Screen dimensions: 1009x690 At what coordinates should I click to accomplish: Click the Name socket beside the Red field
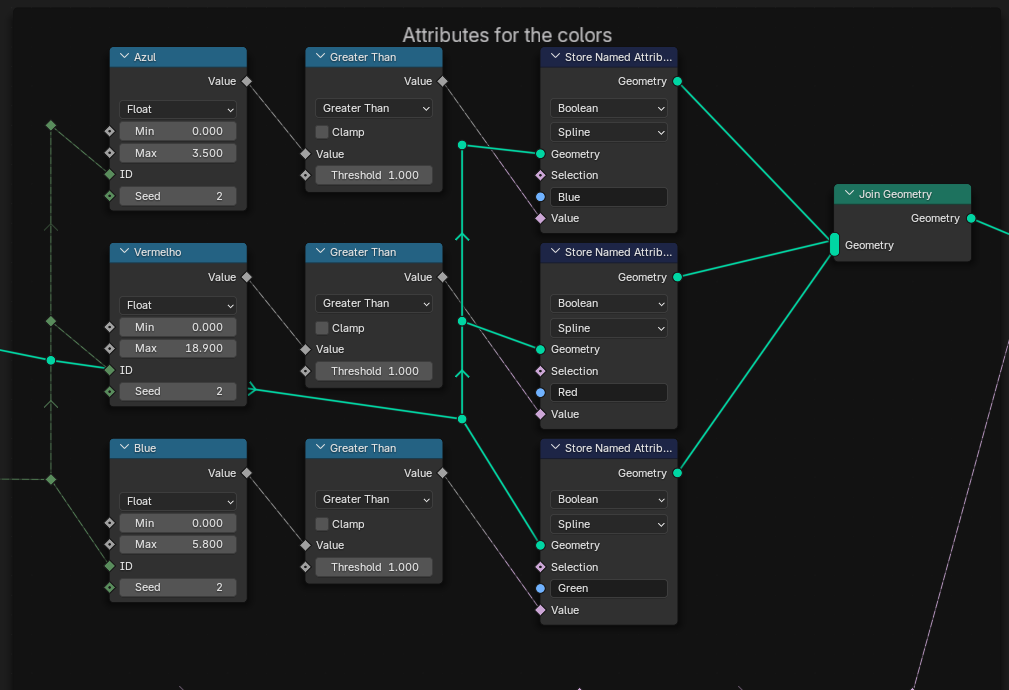tap(541, 392)
